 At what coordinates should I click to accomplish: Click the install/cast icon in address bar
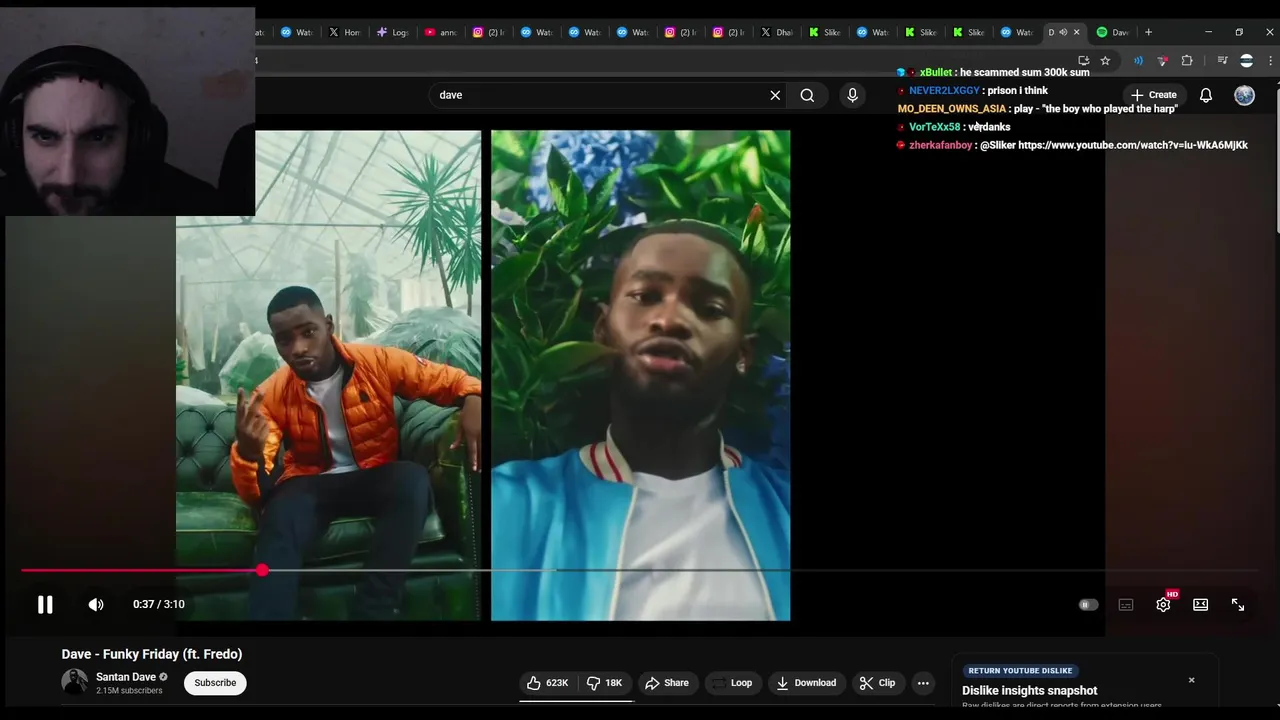pyautogui.click(x=1083, y=61)
